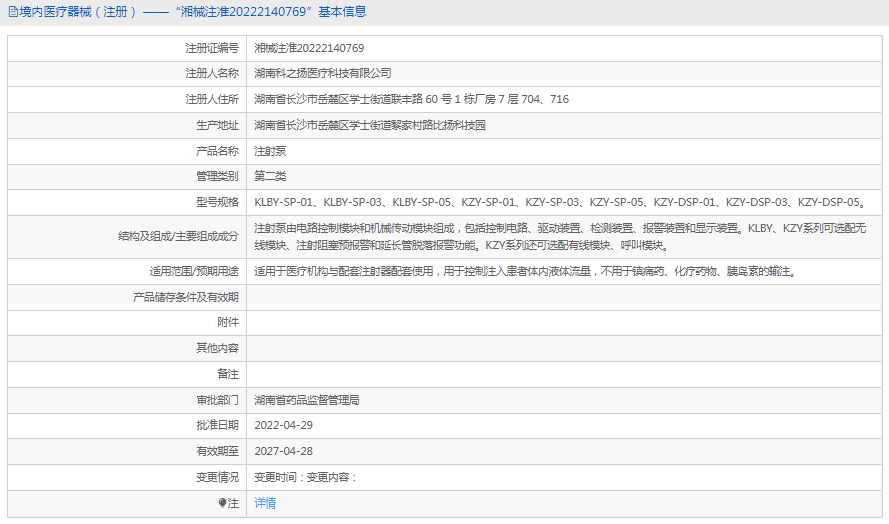Select the model specifications starting with KLBY-SP-01
The width and height of the screenshot is (889, 524).
(x=561, y=202)
